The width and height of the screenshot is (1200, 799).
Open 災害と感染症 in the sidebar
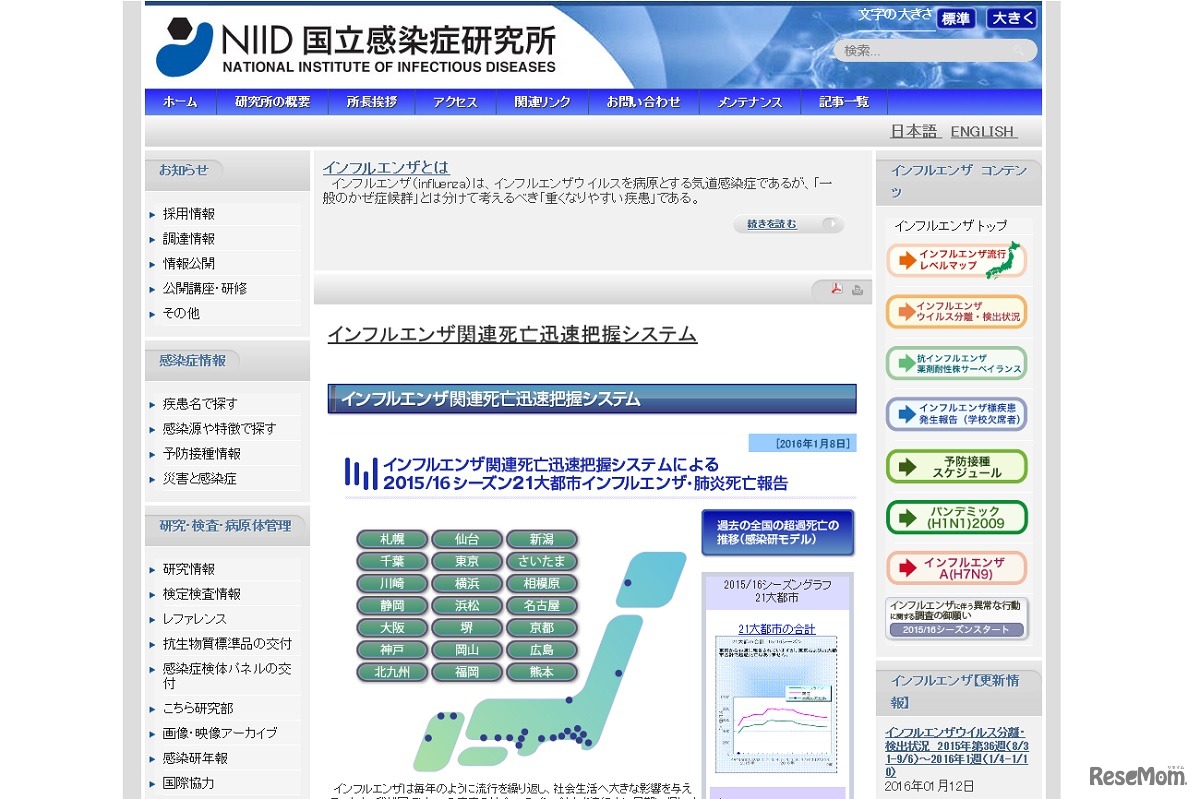(x=200, y=479)
